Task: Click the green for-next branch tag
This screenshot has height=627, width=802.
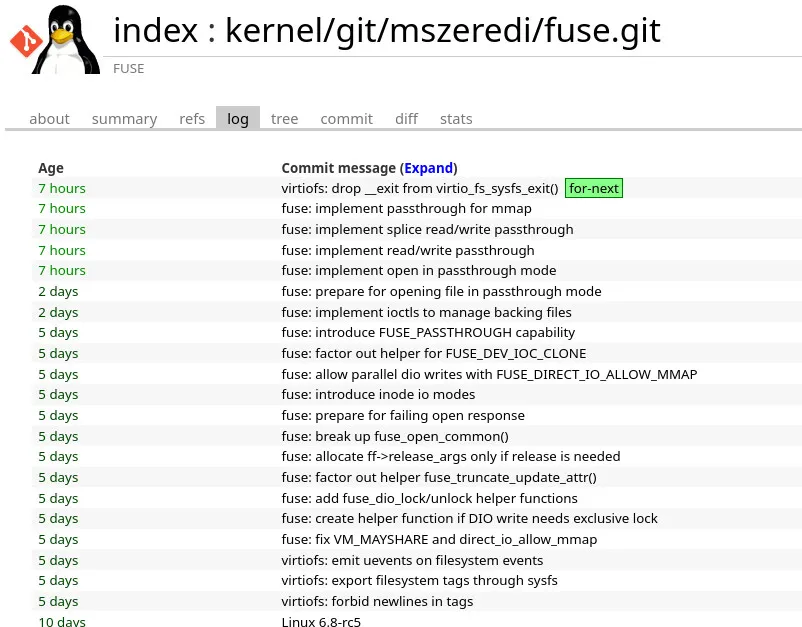Action: coord(593,188)
